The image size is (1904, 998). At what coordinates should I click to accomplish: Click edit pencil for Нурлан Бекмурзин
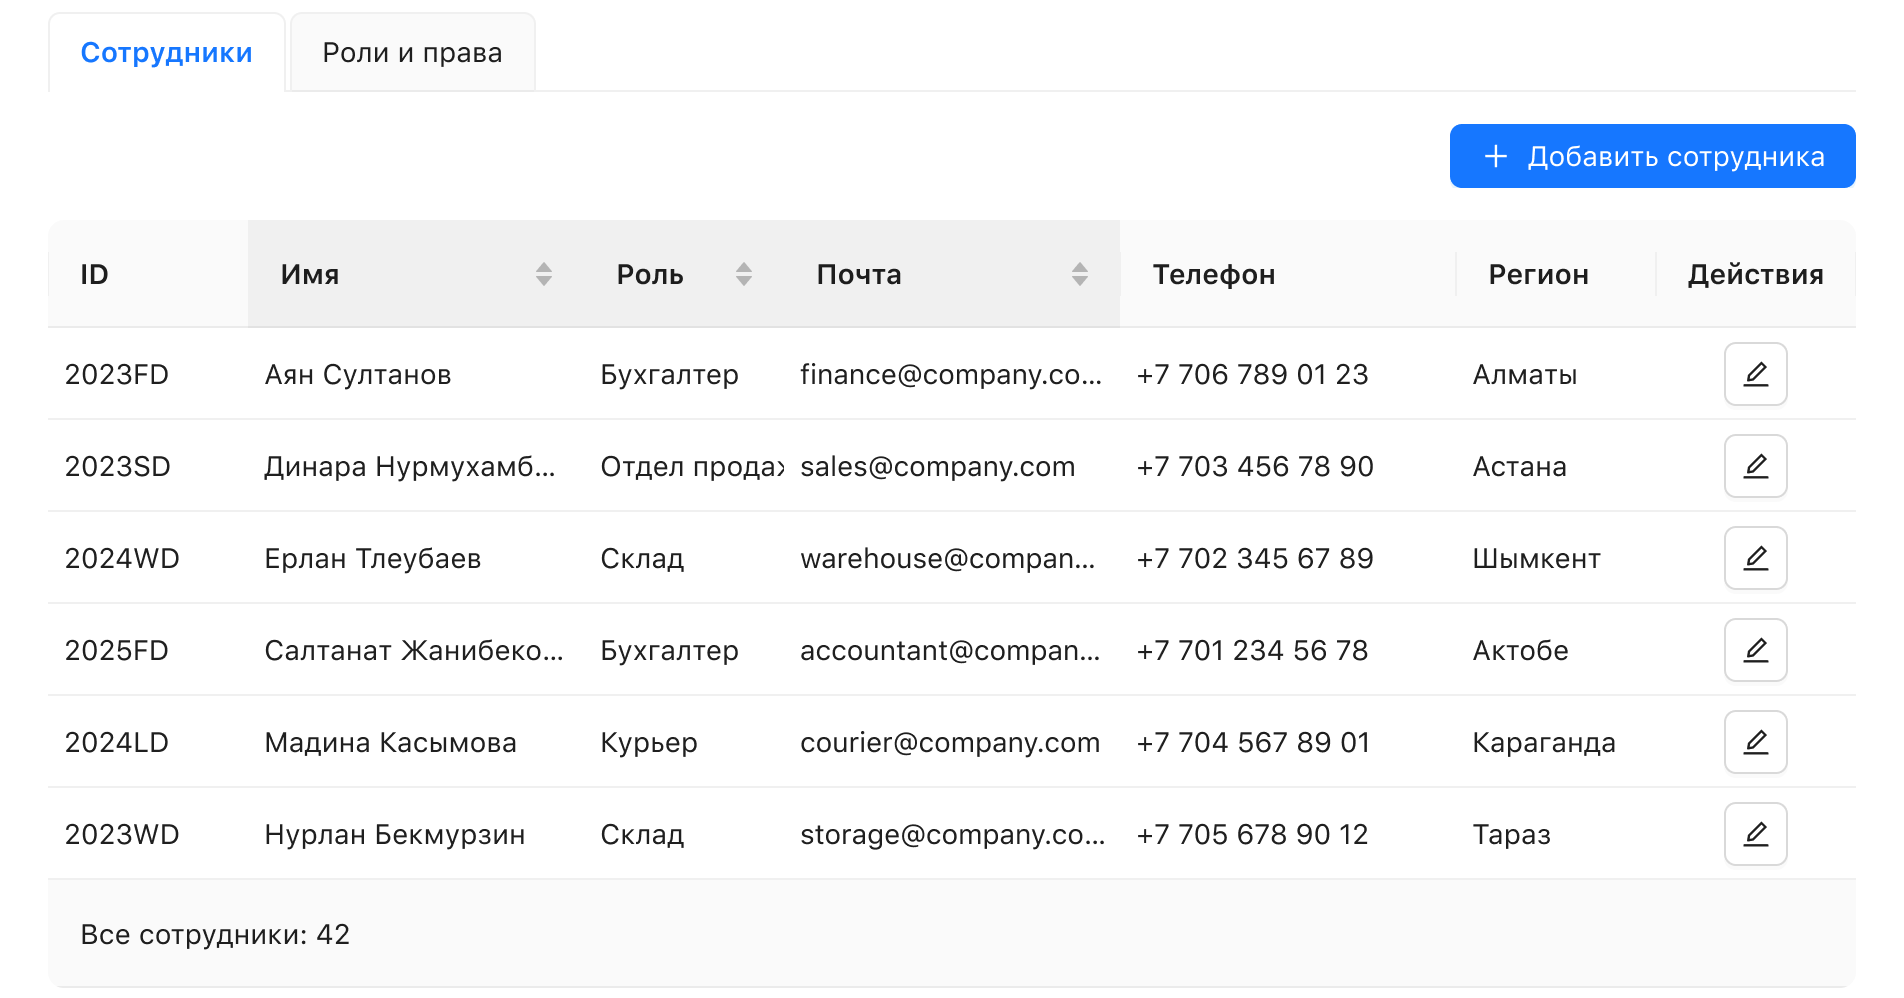pyautogui.click(x=1755, y=834)
